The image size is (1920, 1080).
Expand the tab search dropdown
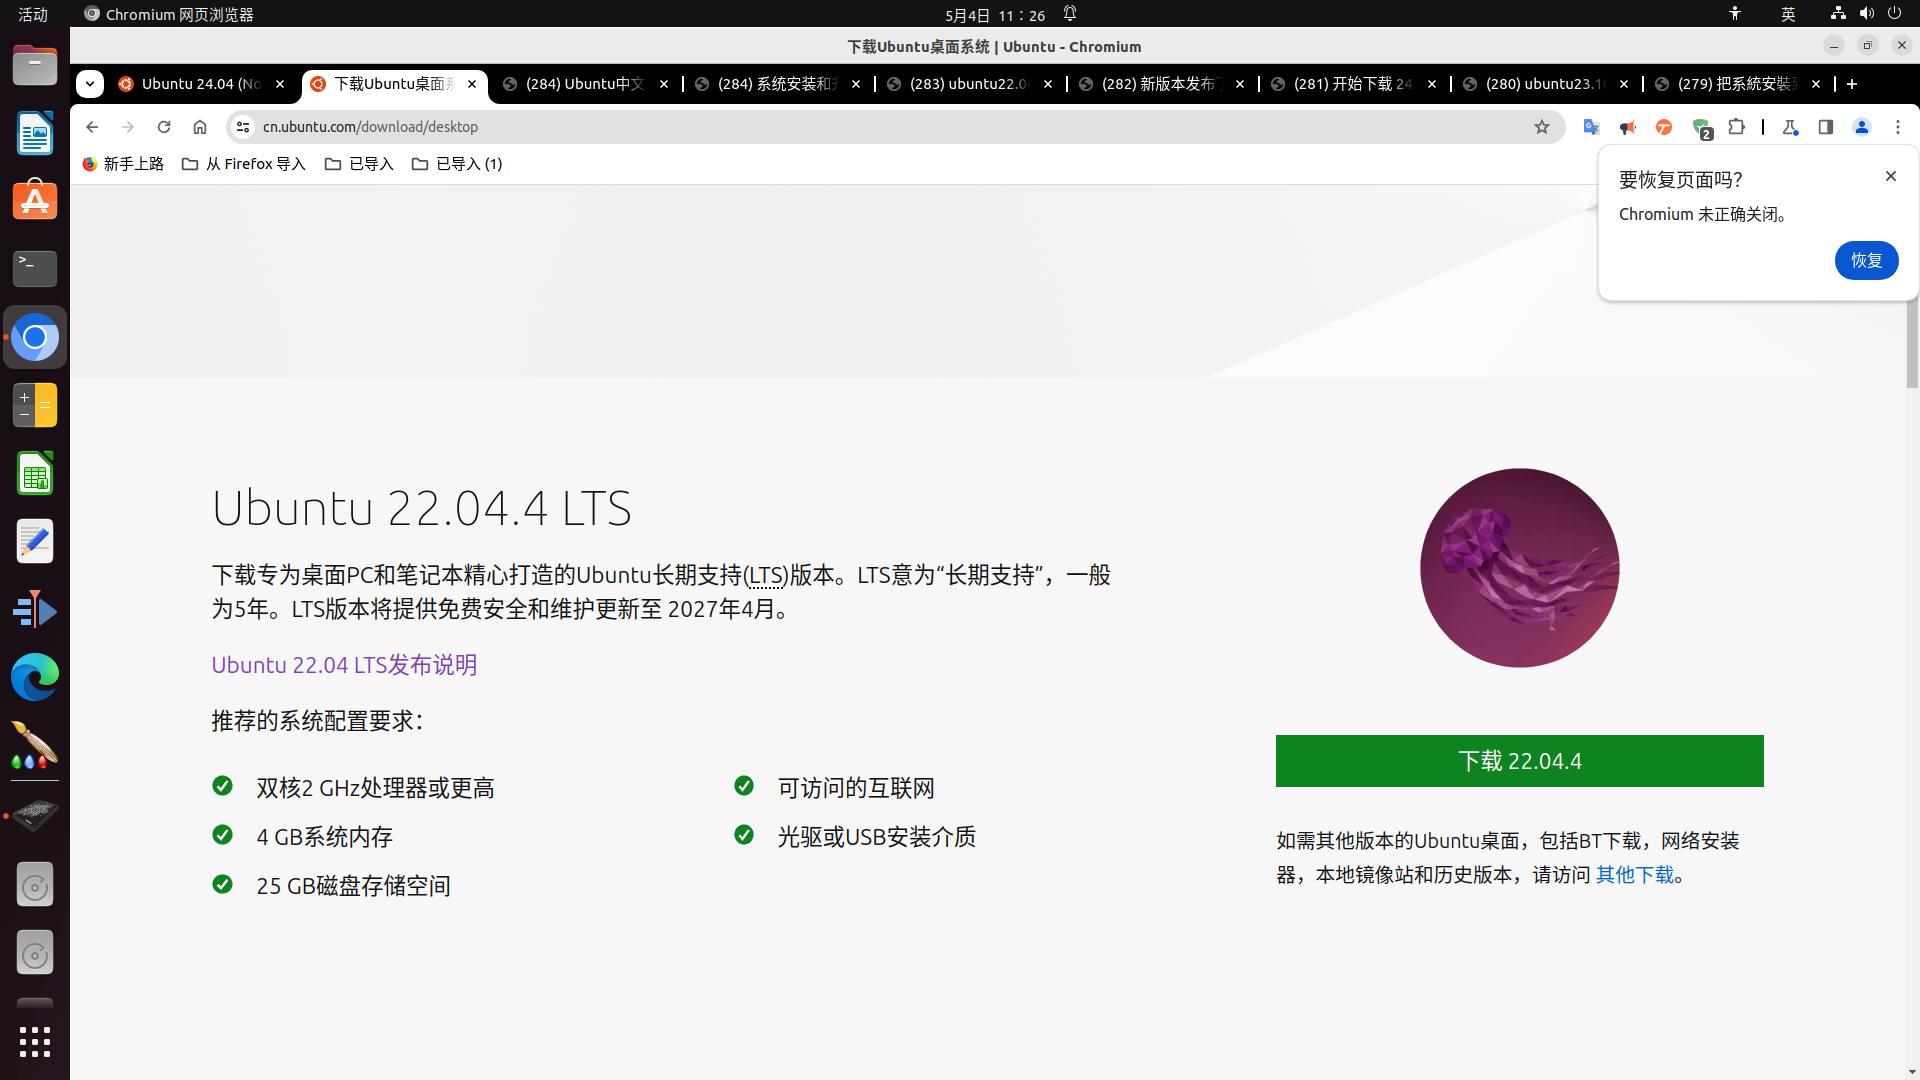point(90,84)
